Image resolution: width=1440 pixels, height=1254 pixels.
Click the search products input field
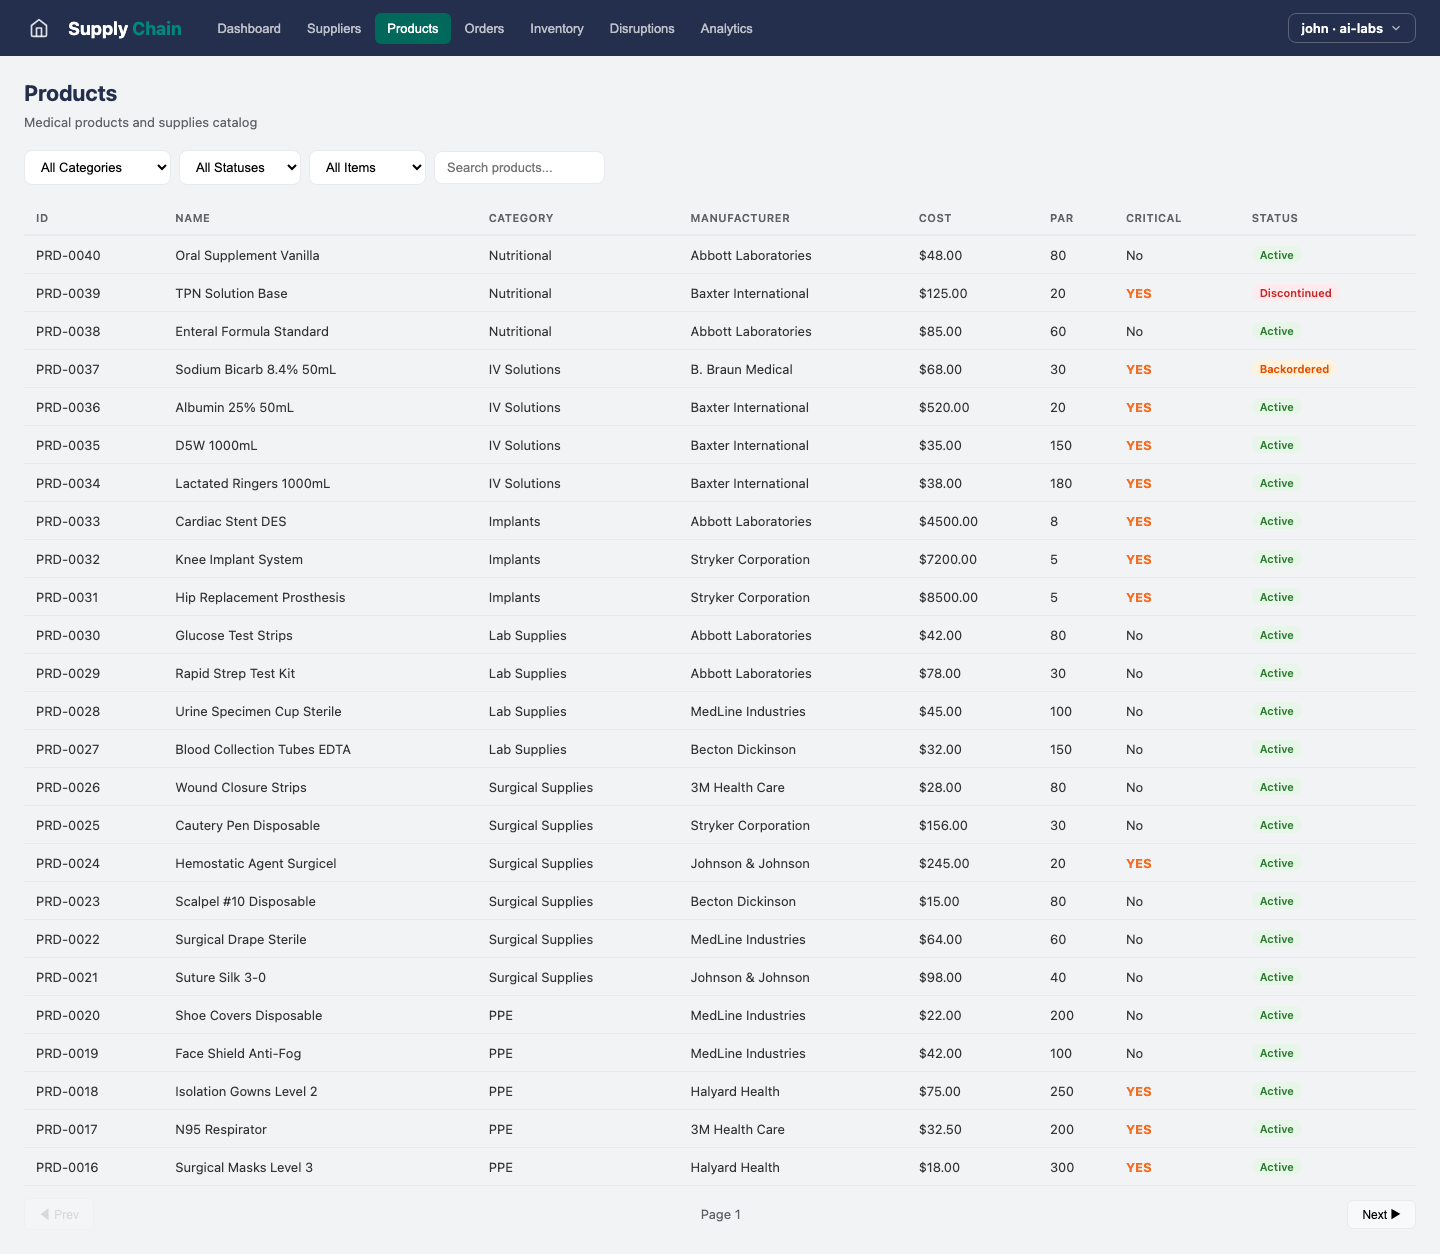coord(519,167)
